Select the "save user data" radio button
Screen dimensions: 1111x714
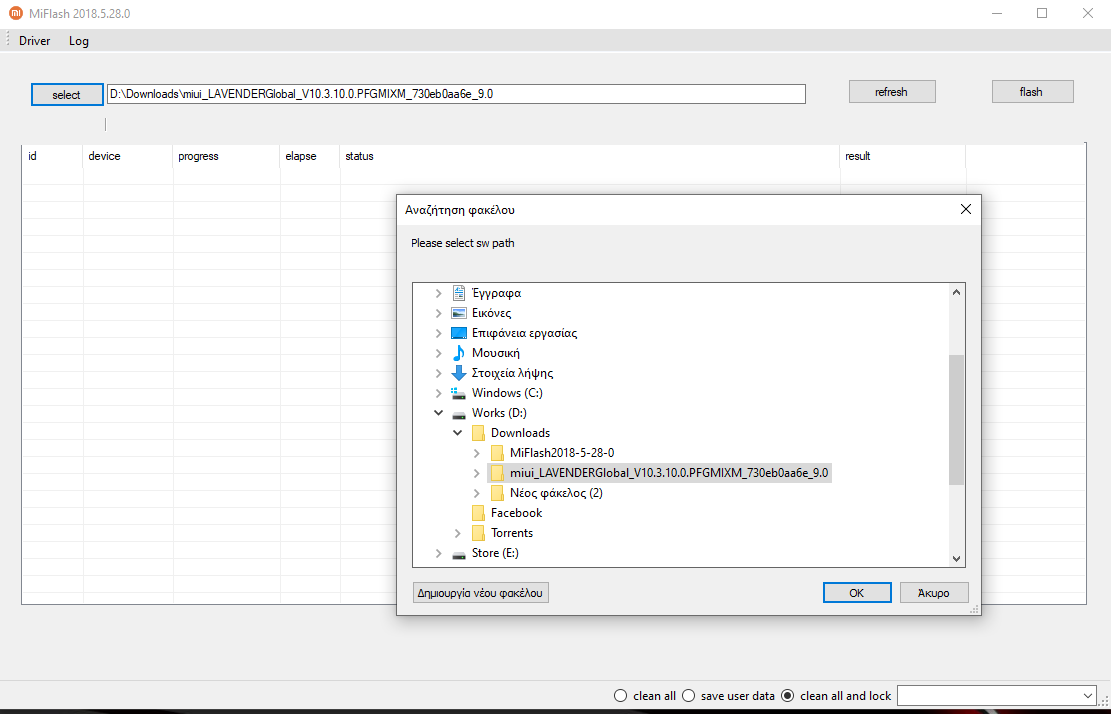tap(688, 696)
